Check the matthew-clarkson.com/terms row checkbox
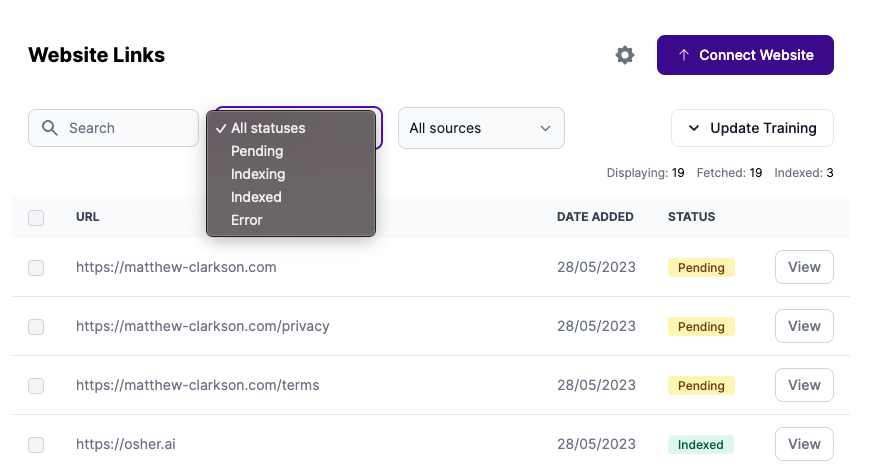The image size is (870, 473). (x=36, y=385)
